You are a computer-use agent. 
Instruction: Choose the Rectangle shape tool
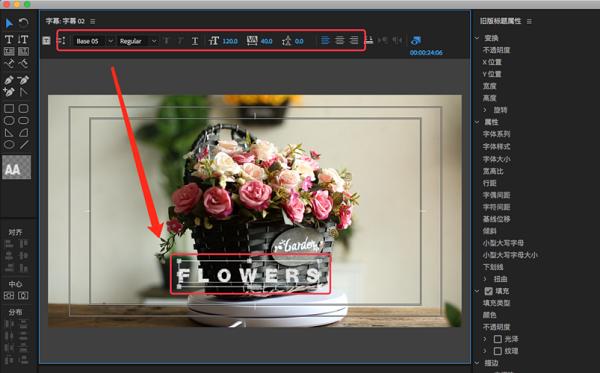[x=9, y=109]
